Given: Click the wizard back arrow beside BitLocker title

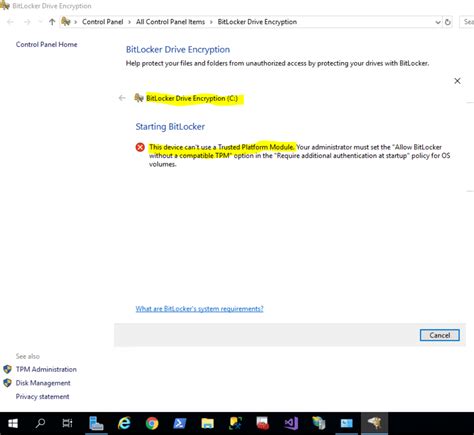Looking at the screenshot, I should pyautogui.click(x=122, y=98).
